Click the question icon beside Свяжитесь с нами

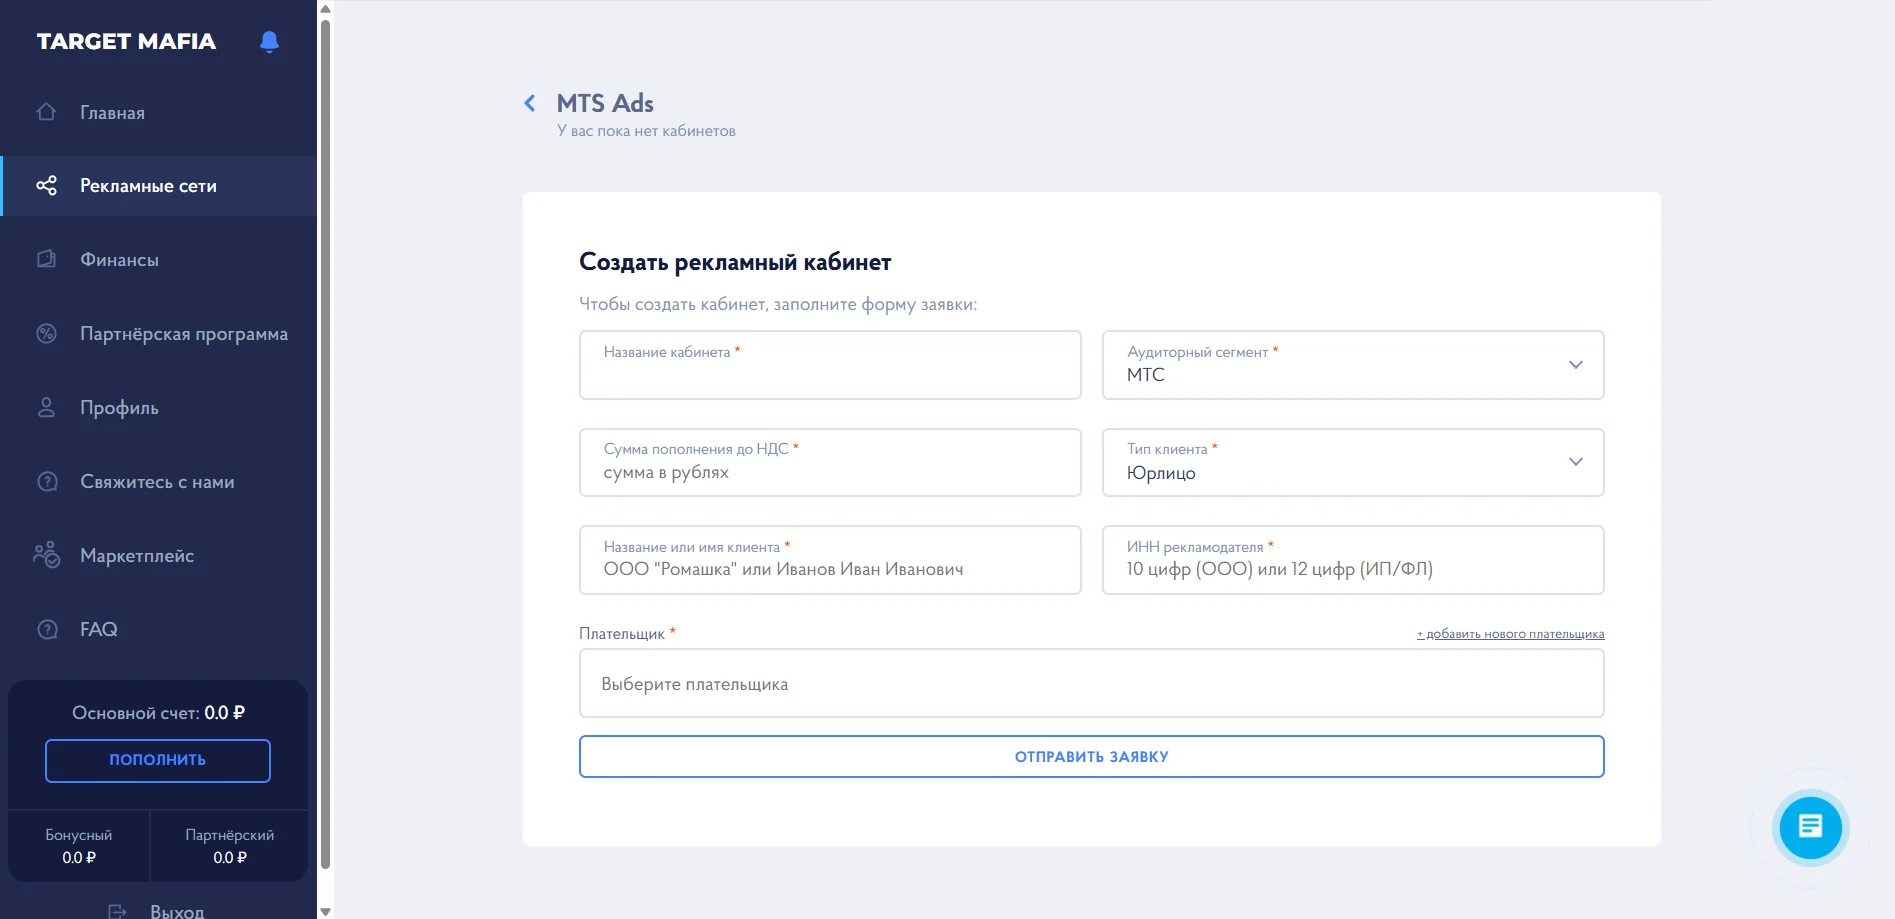pyautogui.click(x=47, y=481)
